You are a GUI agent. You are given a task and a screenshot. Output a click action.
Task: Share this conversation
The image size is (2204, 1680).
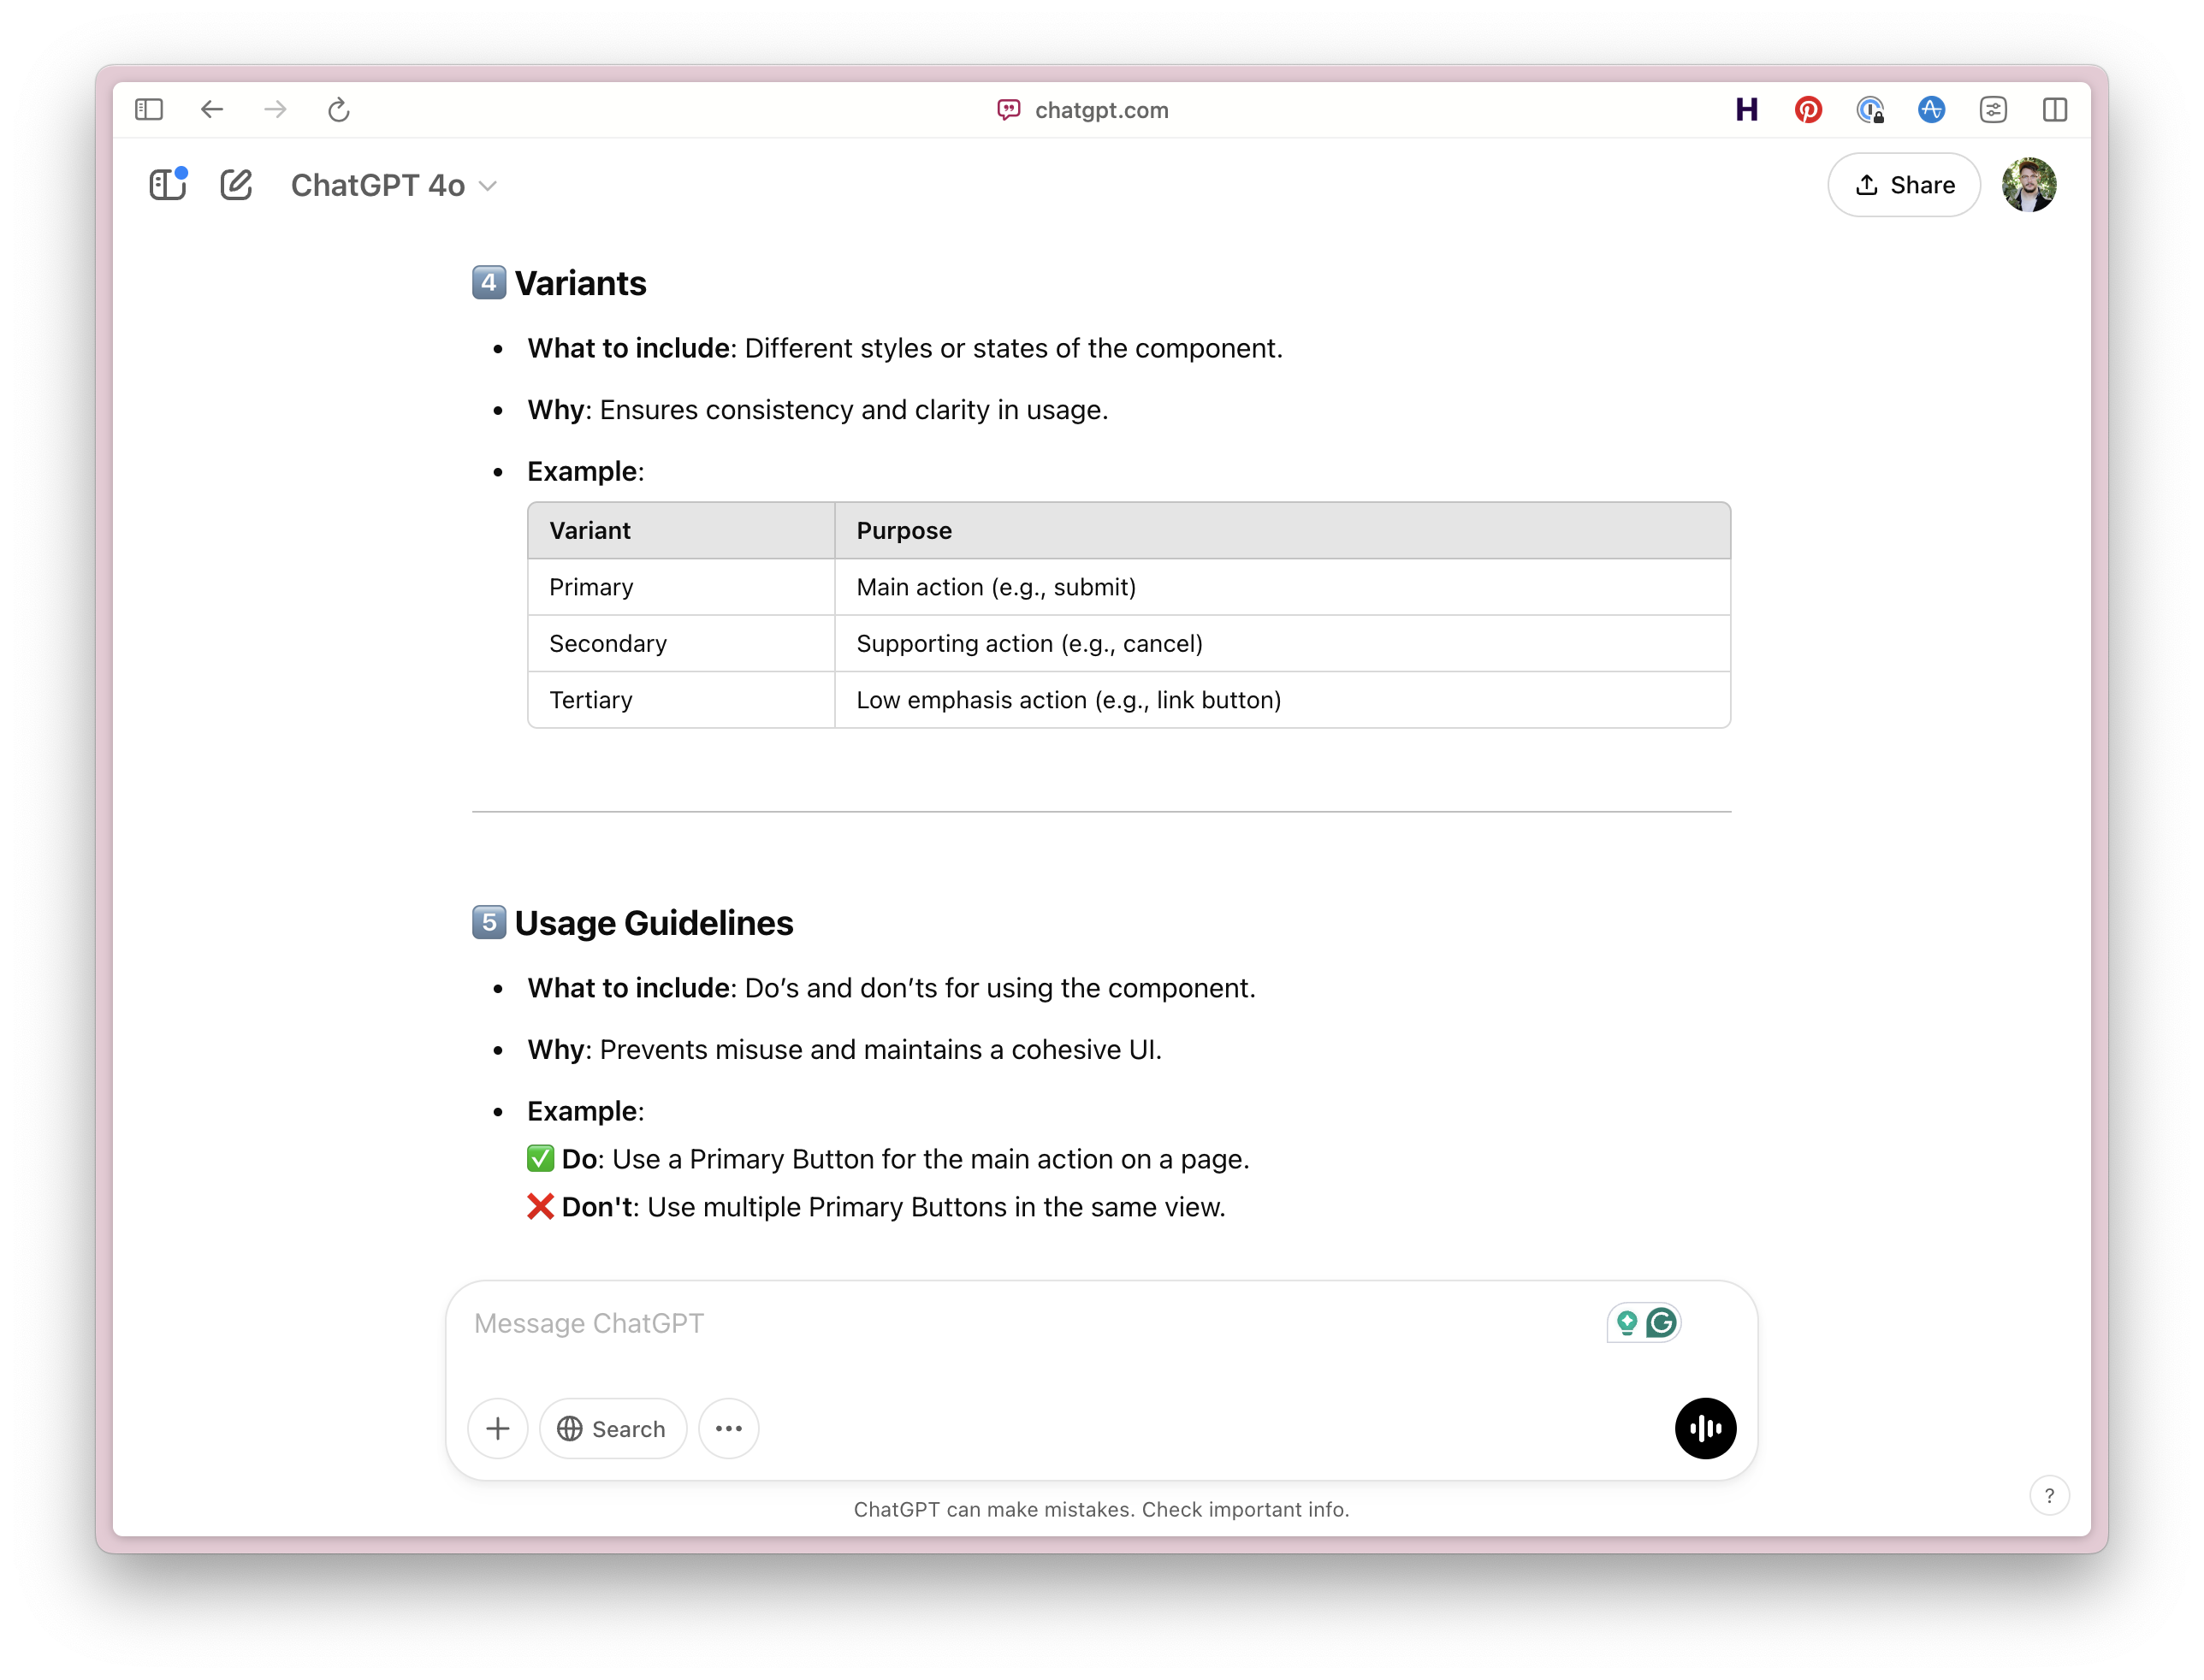[x=1901, y=184]
